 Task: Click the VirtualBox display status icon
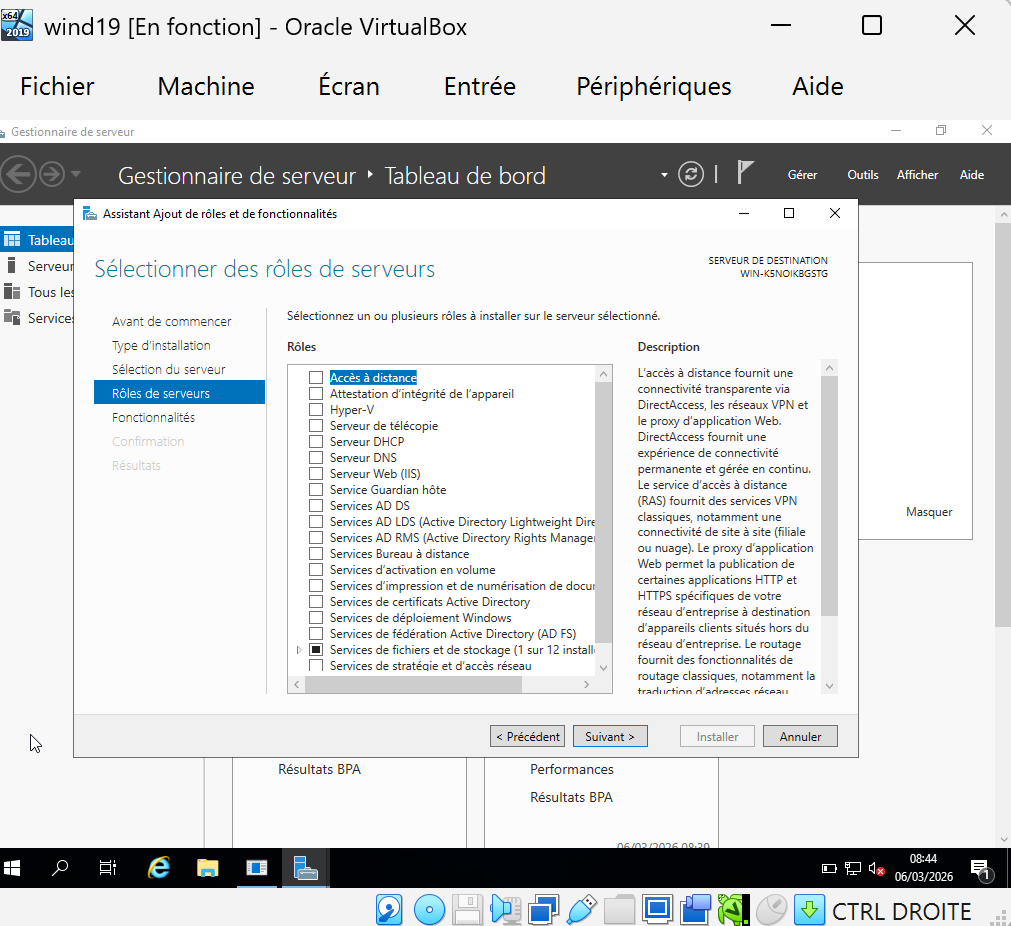click(657, 910)
